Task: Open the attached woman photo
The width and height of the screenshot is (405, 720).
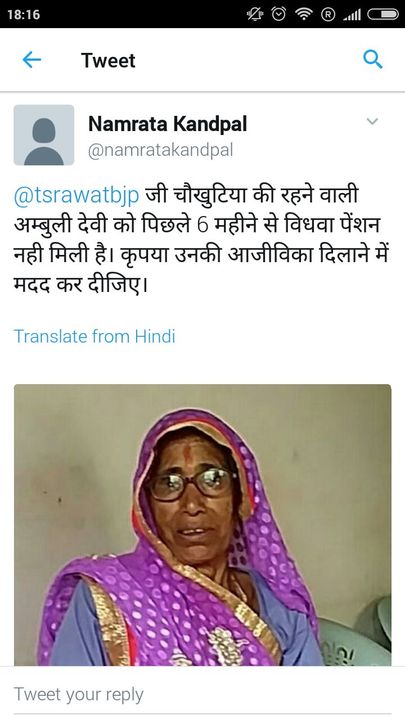Action: pyautogui.click(x=202, y=525)
